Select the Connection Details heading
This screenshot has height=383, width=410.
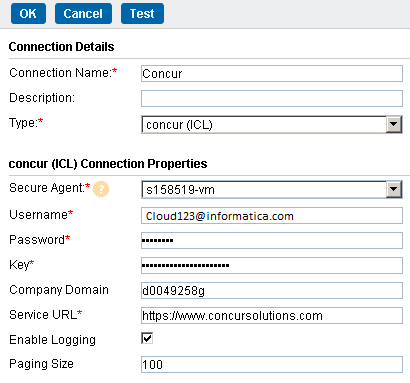[61, 47]
